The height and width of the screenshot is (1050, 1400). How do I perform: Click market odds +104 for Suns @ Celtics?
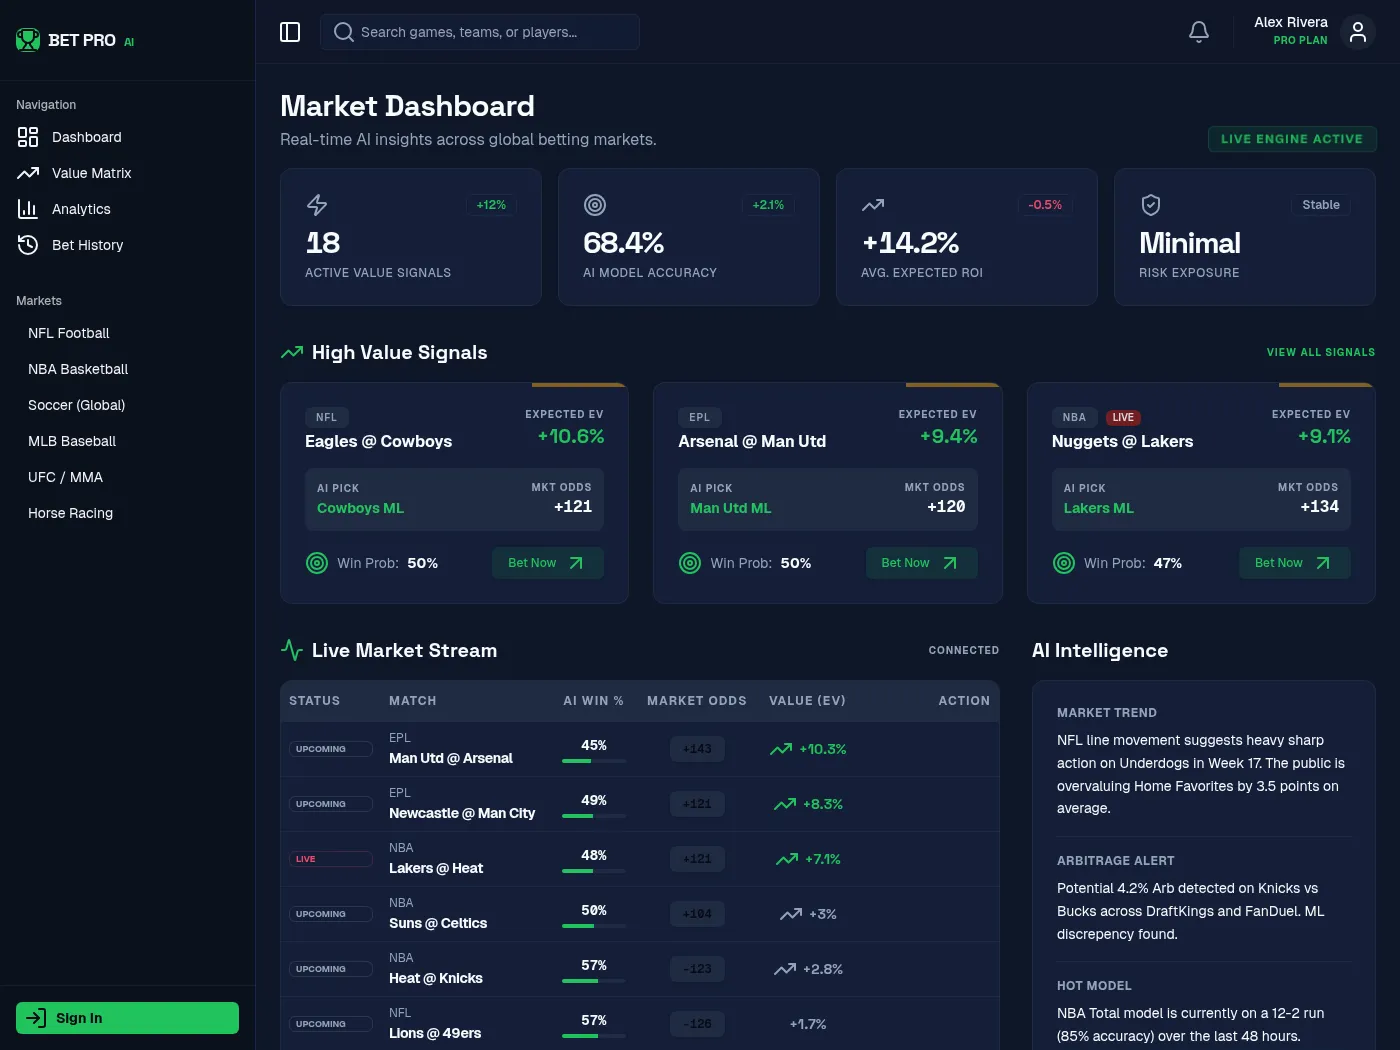tap(697, 914)
